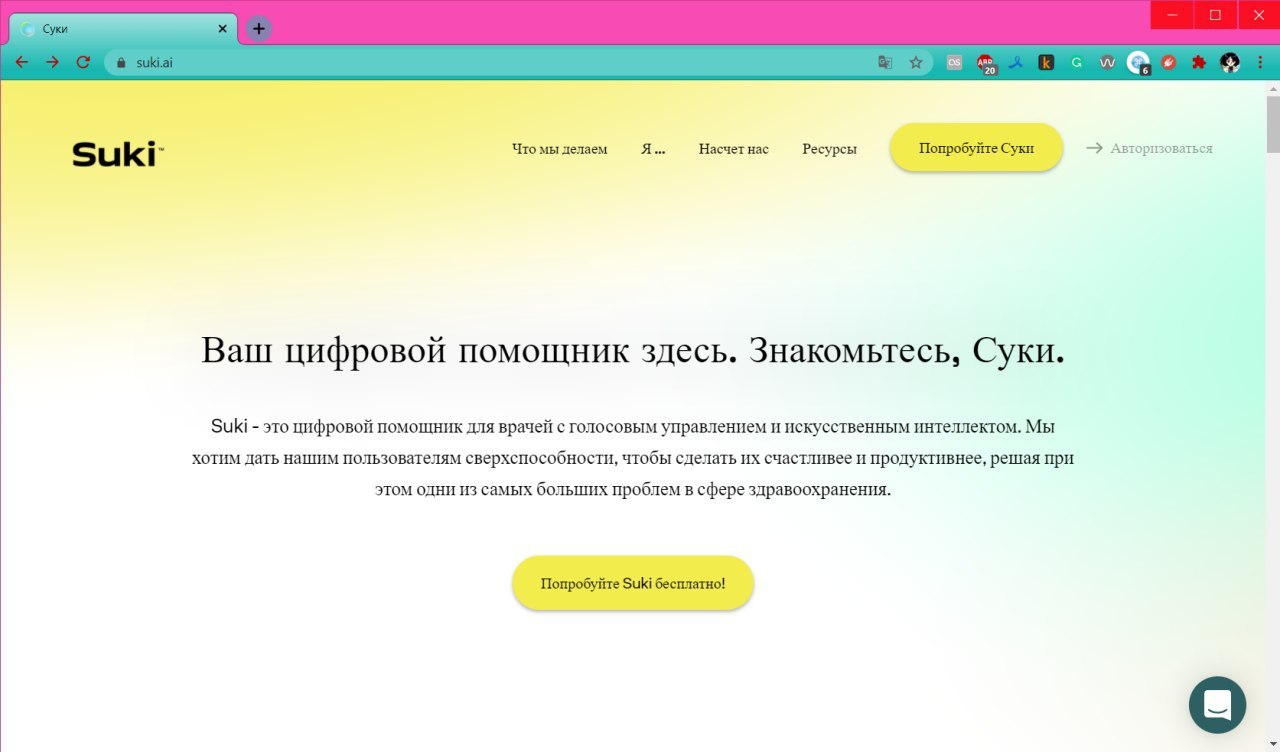Go back to previous page
Screen dimensions: 1280x752
(22, 62)
